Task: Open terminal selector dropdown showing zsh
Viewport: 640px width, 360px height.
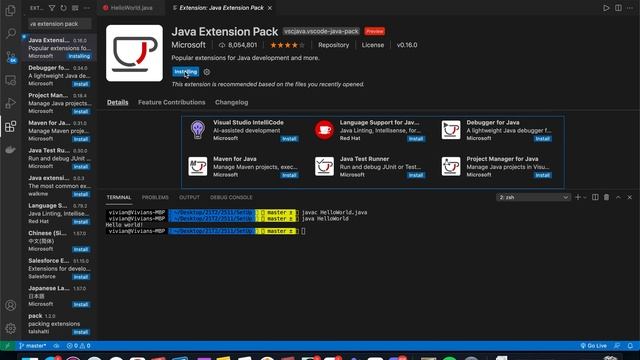Action: [533, 197]
